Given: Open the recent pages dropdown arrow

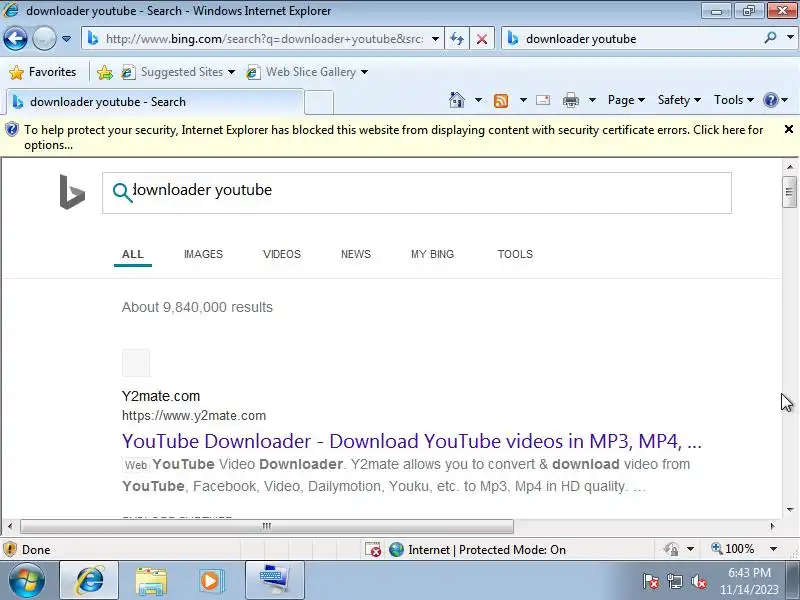Looking at the screenshot, I should pos(66,39).
